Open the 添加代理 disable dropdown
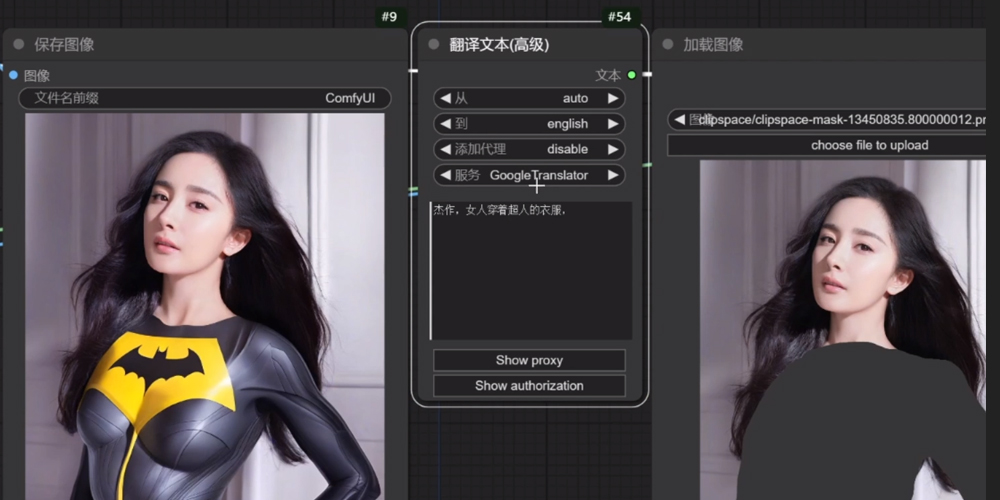The width and height of the screenshot is (1000, 500). pos(529,149)
